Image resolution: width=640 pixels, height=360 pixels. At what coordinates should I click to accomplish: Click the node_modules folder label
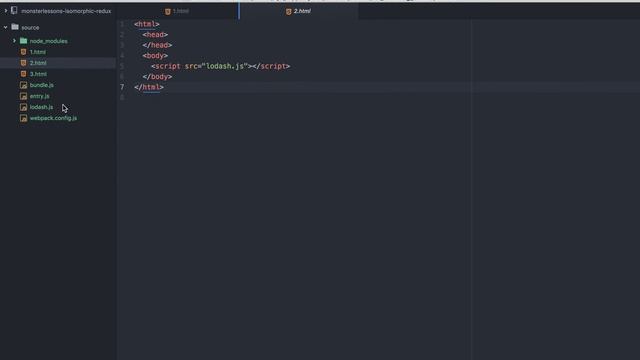(49, 41)
